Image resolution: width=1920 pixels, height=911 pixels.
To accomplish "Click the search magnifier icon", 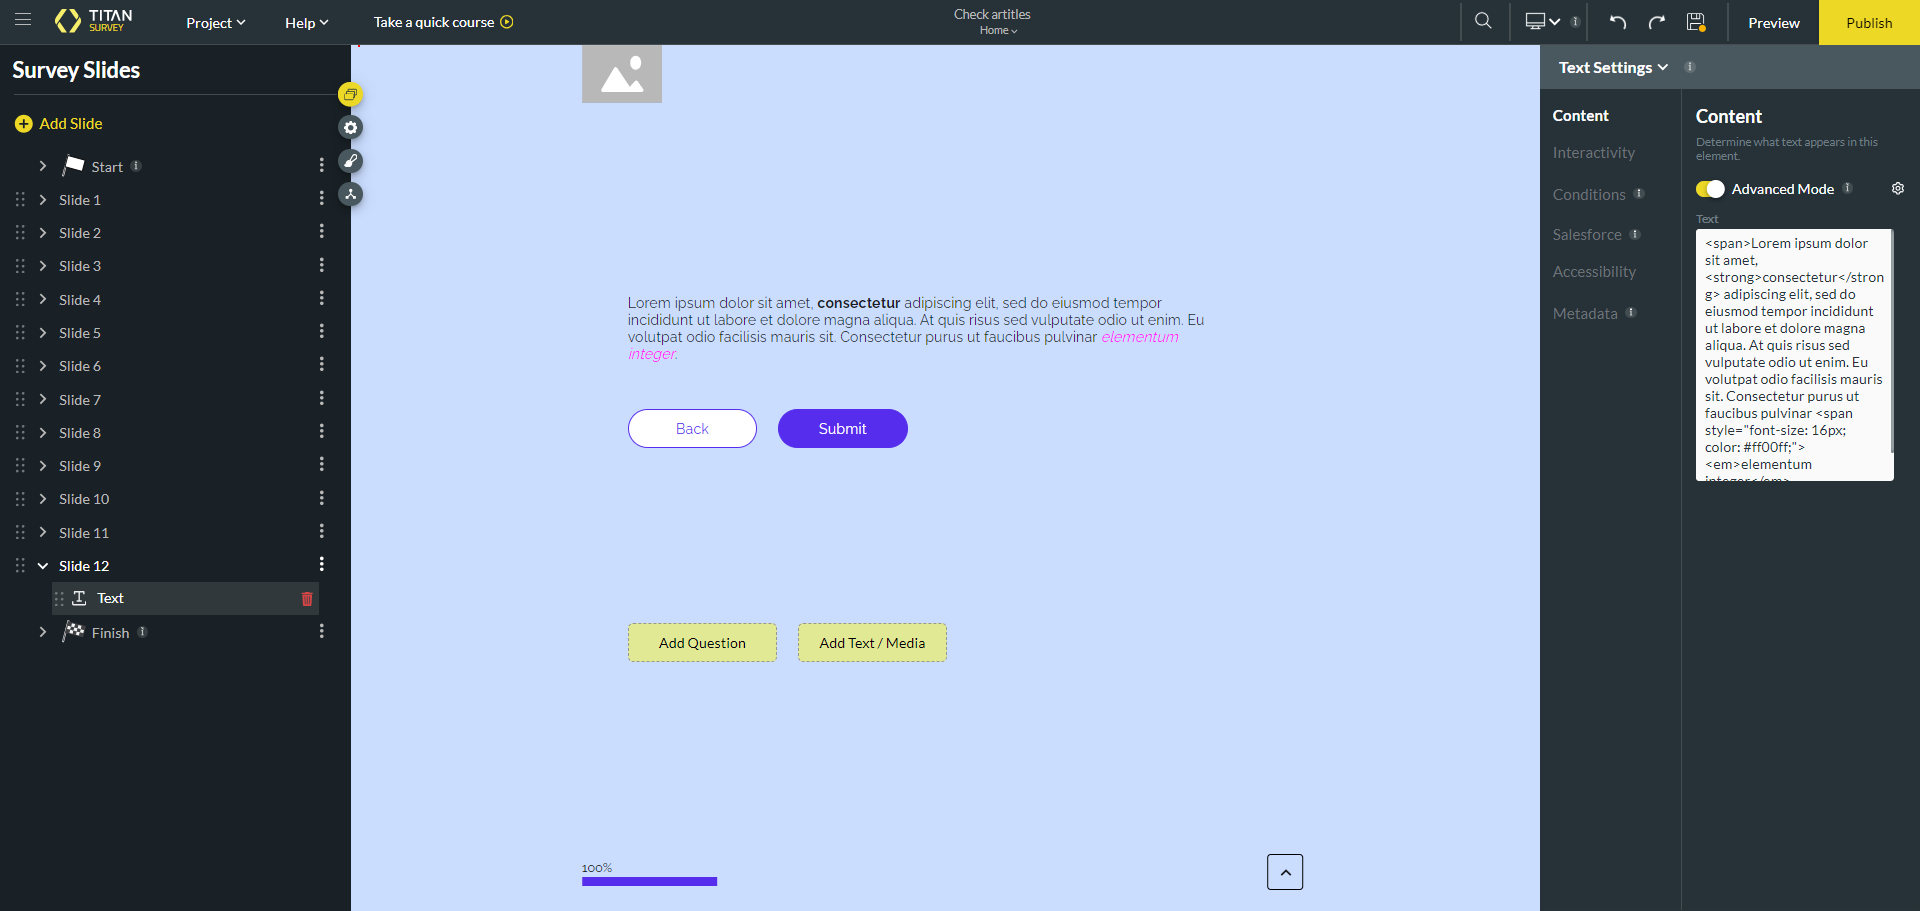I will (1483, 21).
